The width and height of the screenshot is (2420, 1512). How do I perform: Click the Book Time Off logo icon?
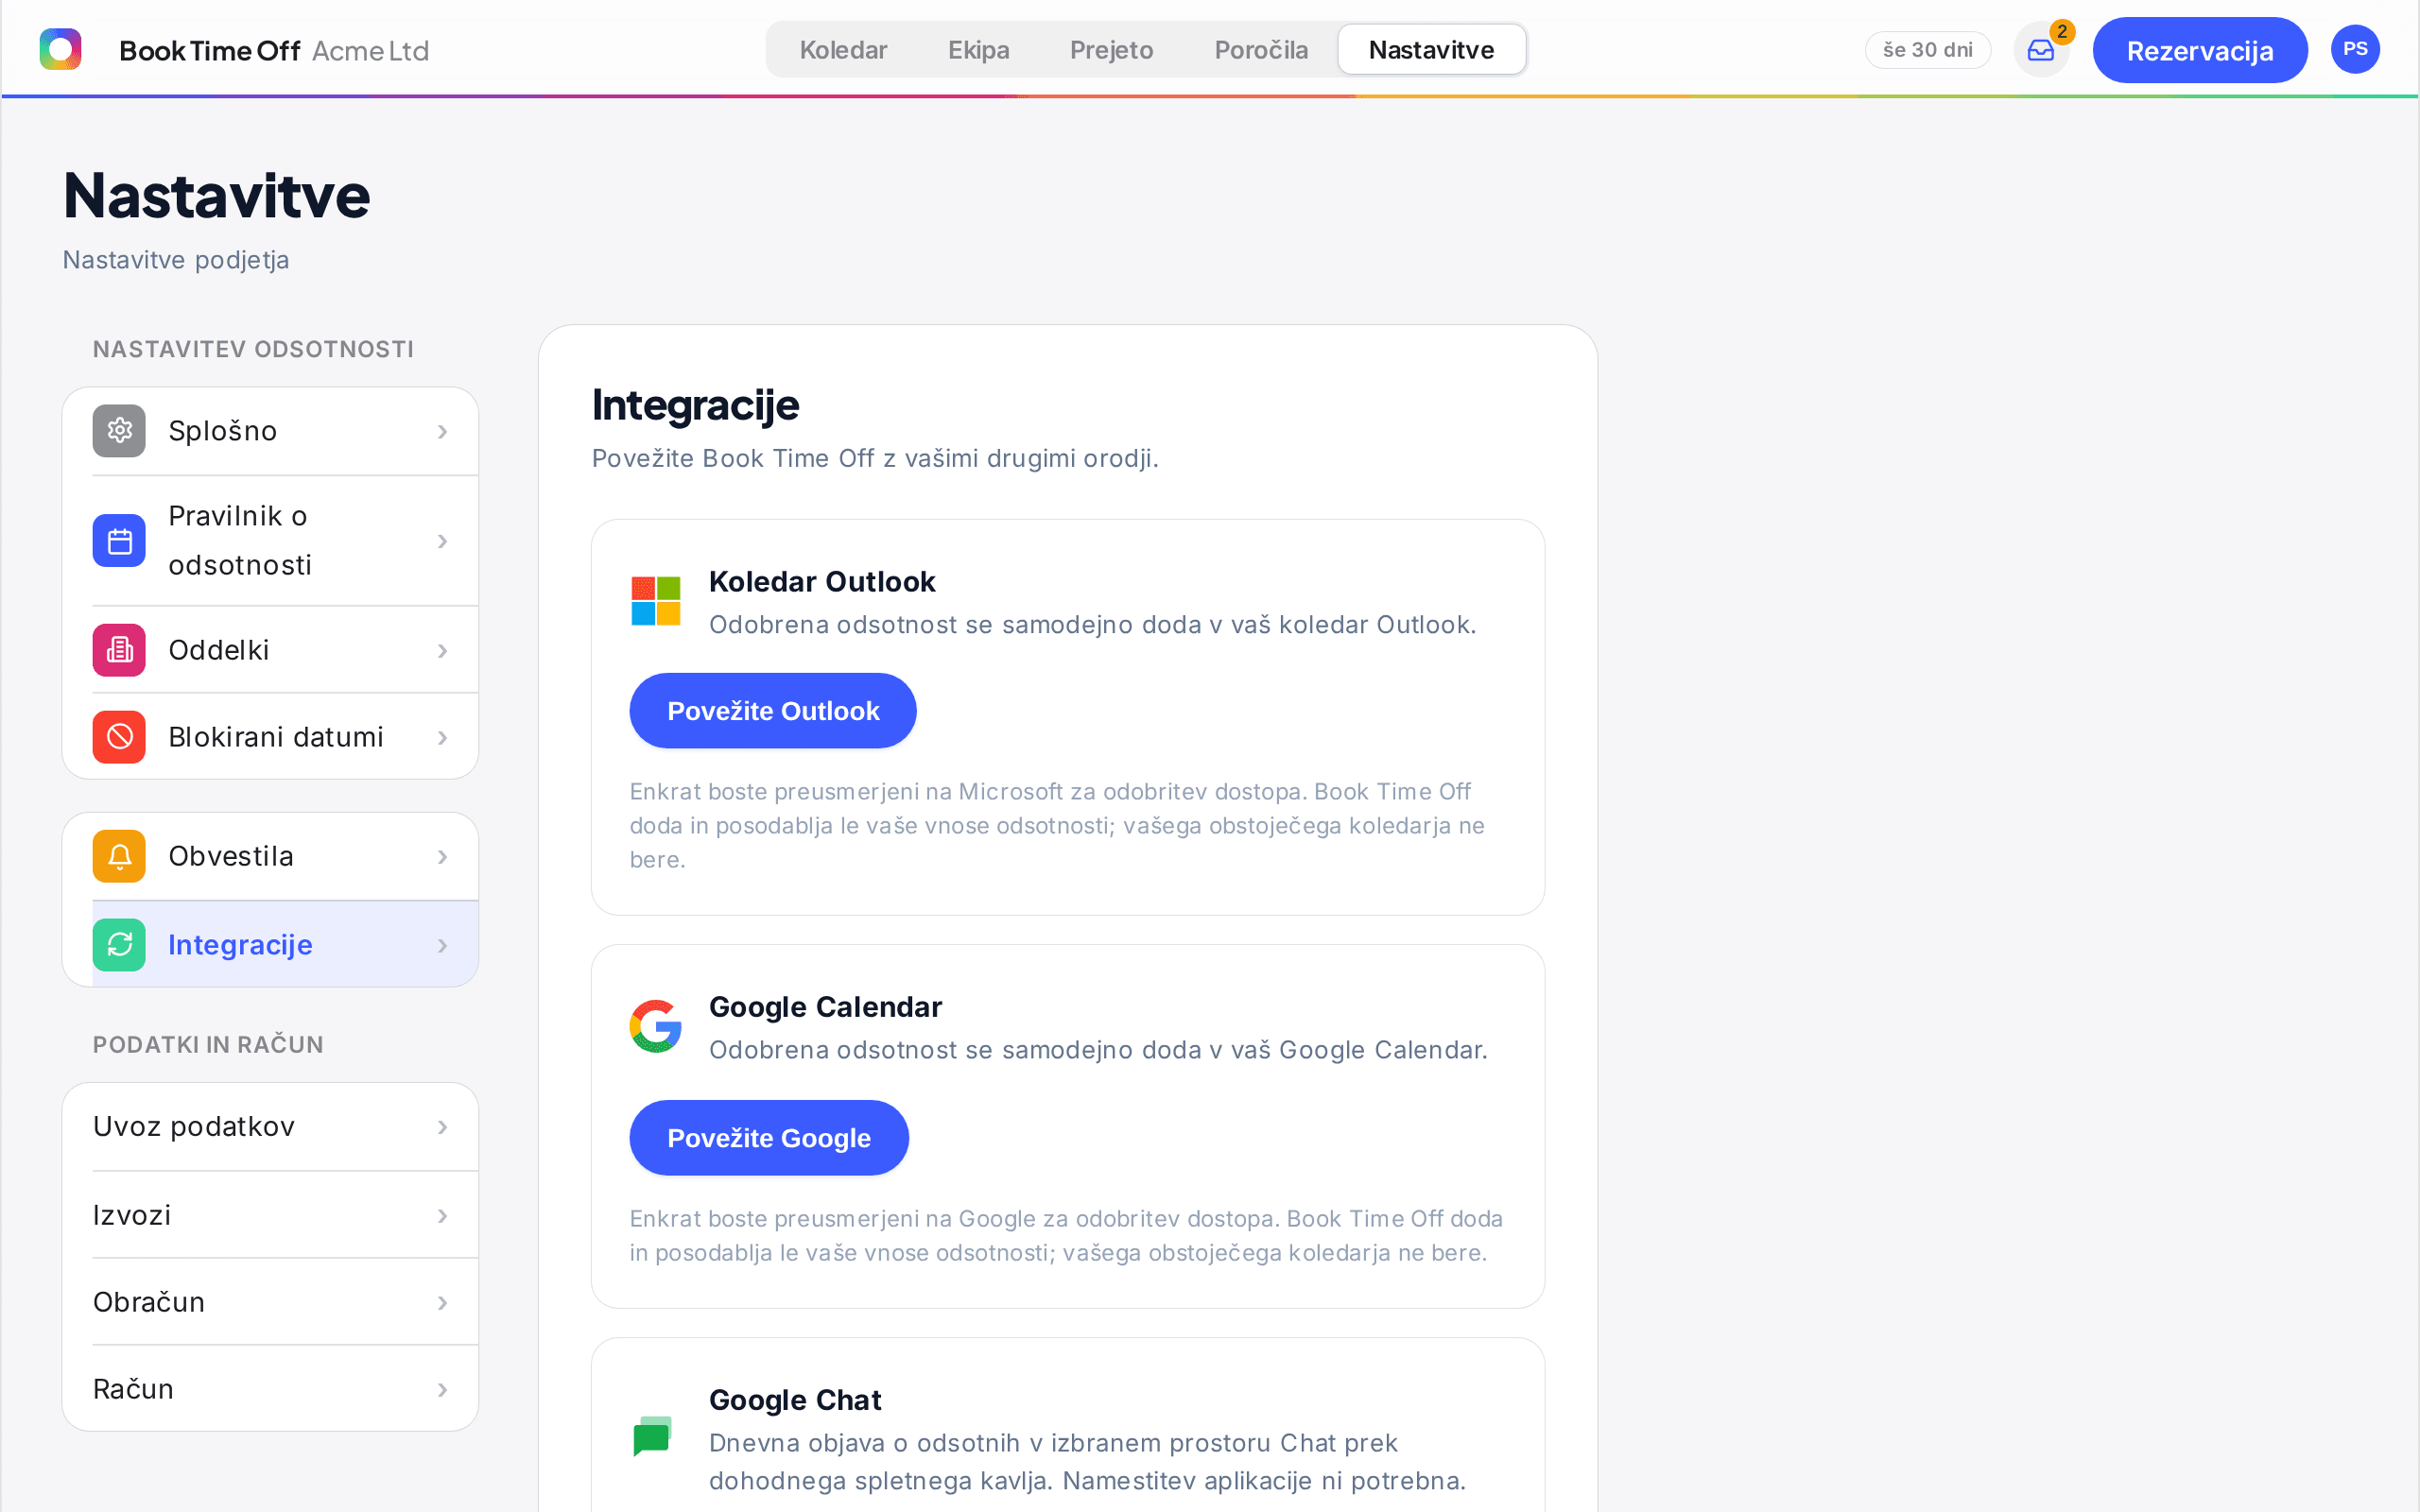pos(60,49)
